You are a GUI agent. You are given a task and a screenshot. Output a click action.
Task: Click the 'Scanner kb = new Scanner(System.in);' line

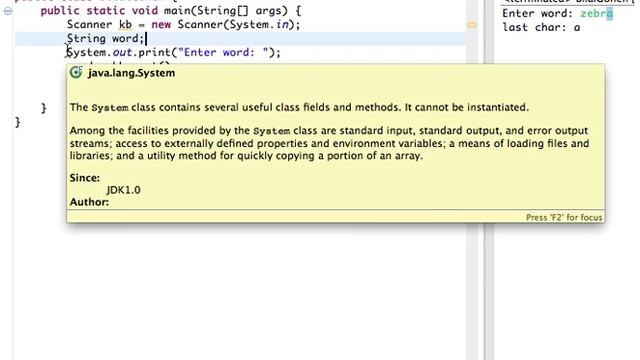click(x=183, y=25)
